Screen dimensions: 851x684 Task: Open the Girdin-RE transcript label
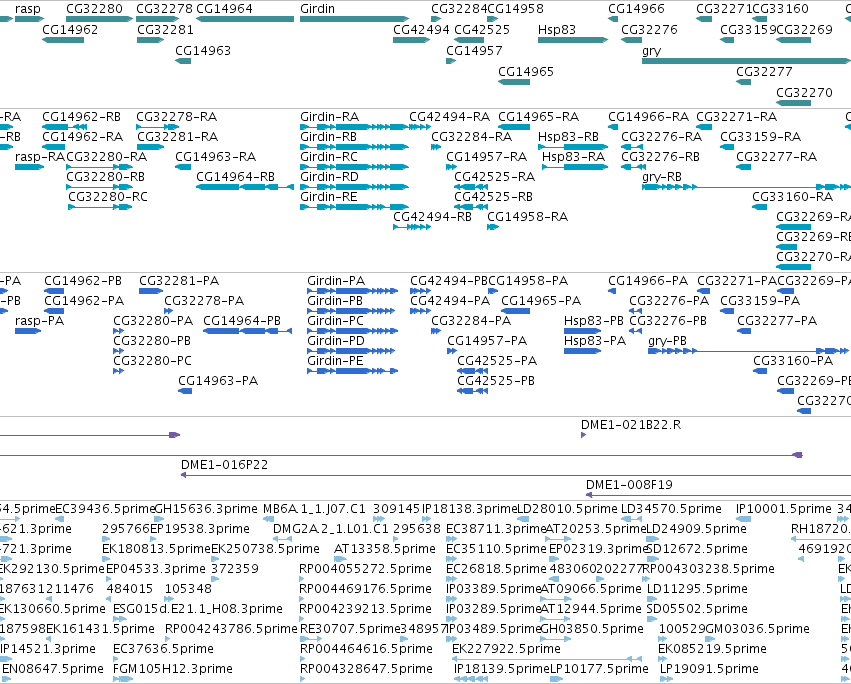329,197
